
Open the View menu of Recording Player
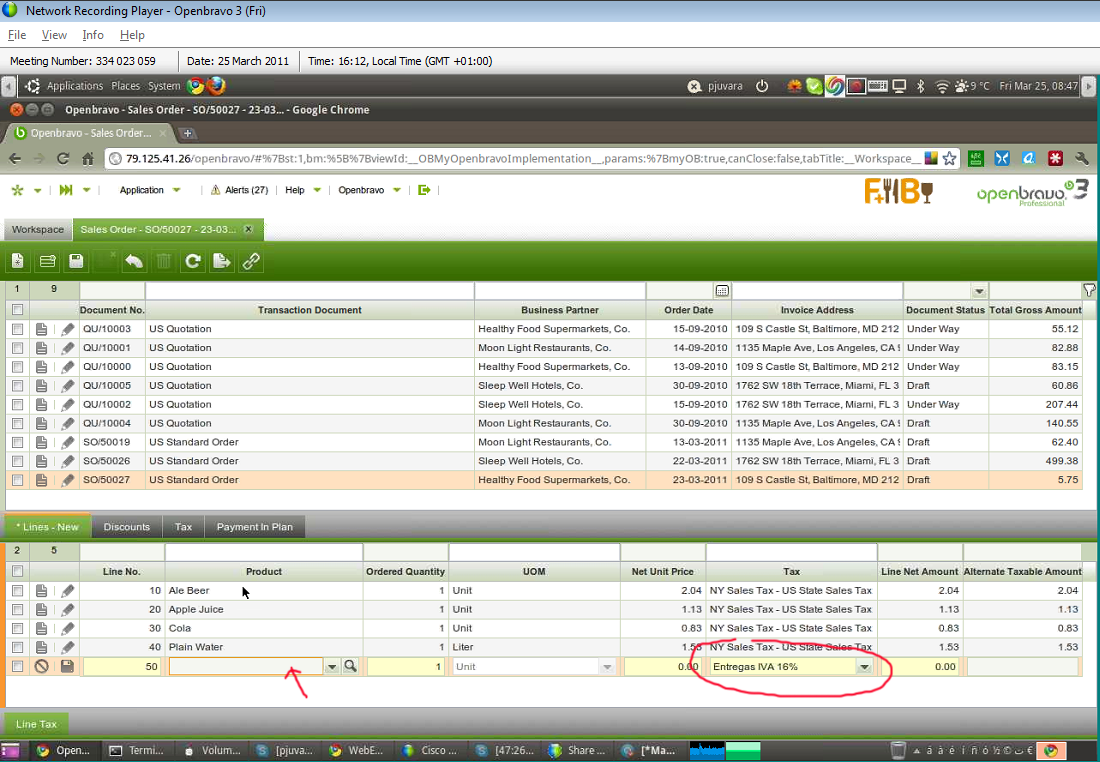tap(54, 35)
